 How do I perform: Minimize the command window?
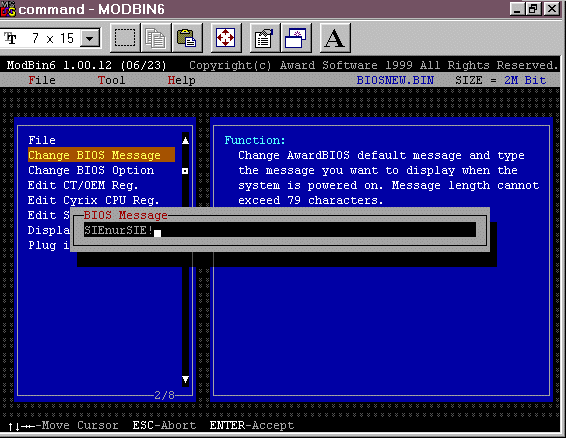[x=517, y=9]
